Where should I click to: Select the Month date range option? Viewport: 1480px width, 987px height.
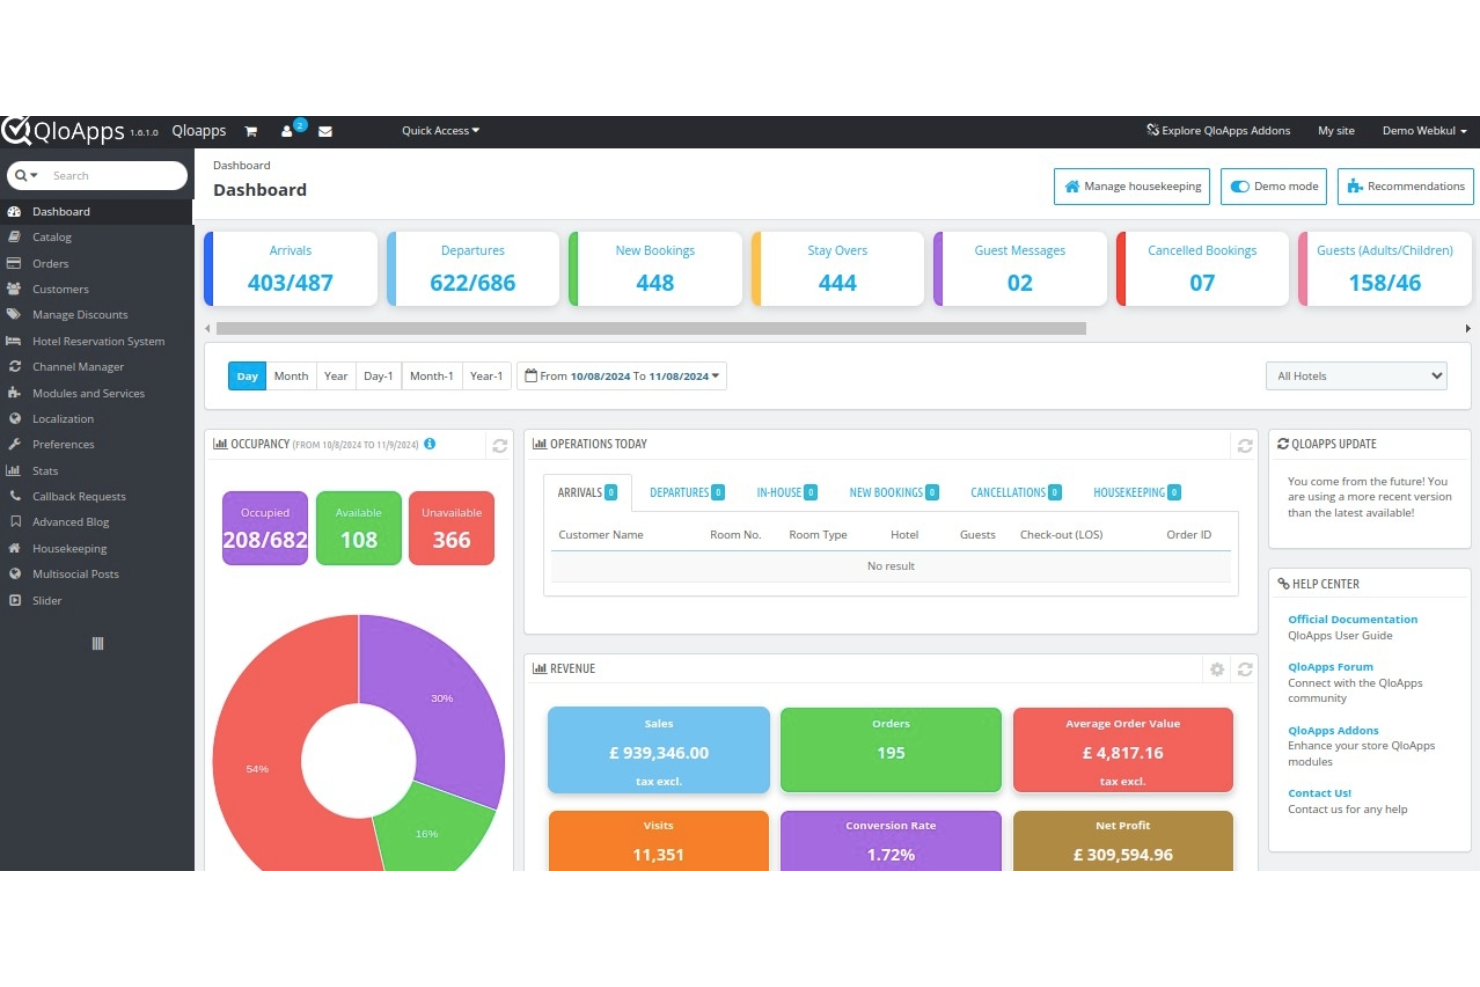tap(291, 376)
